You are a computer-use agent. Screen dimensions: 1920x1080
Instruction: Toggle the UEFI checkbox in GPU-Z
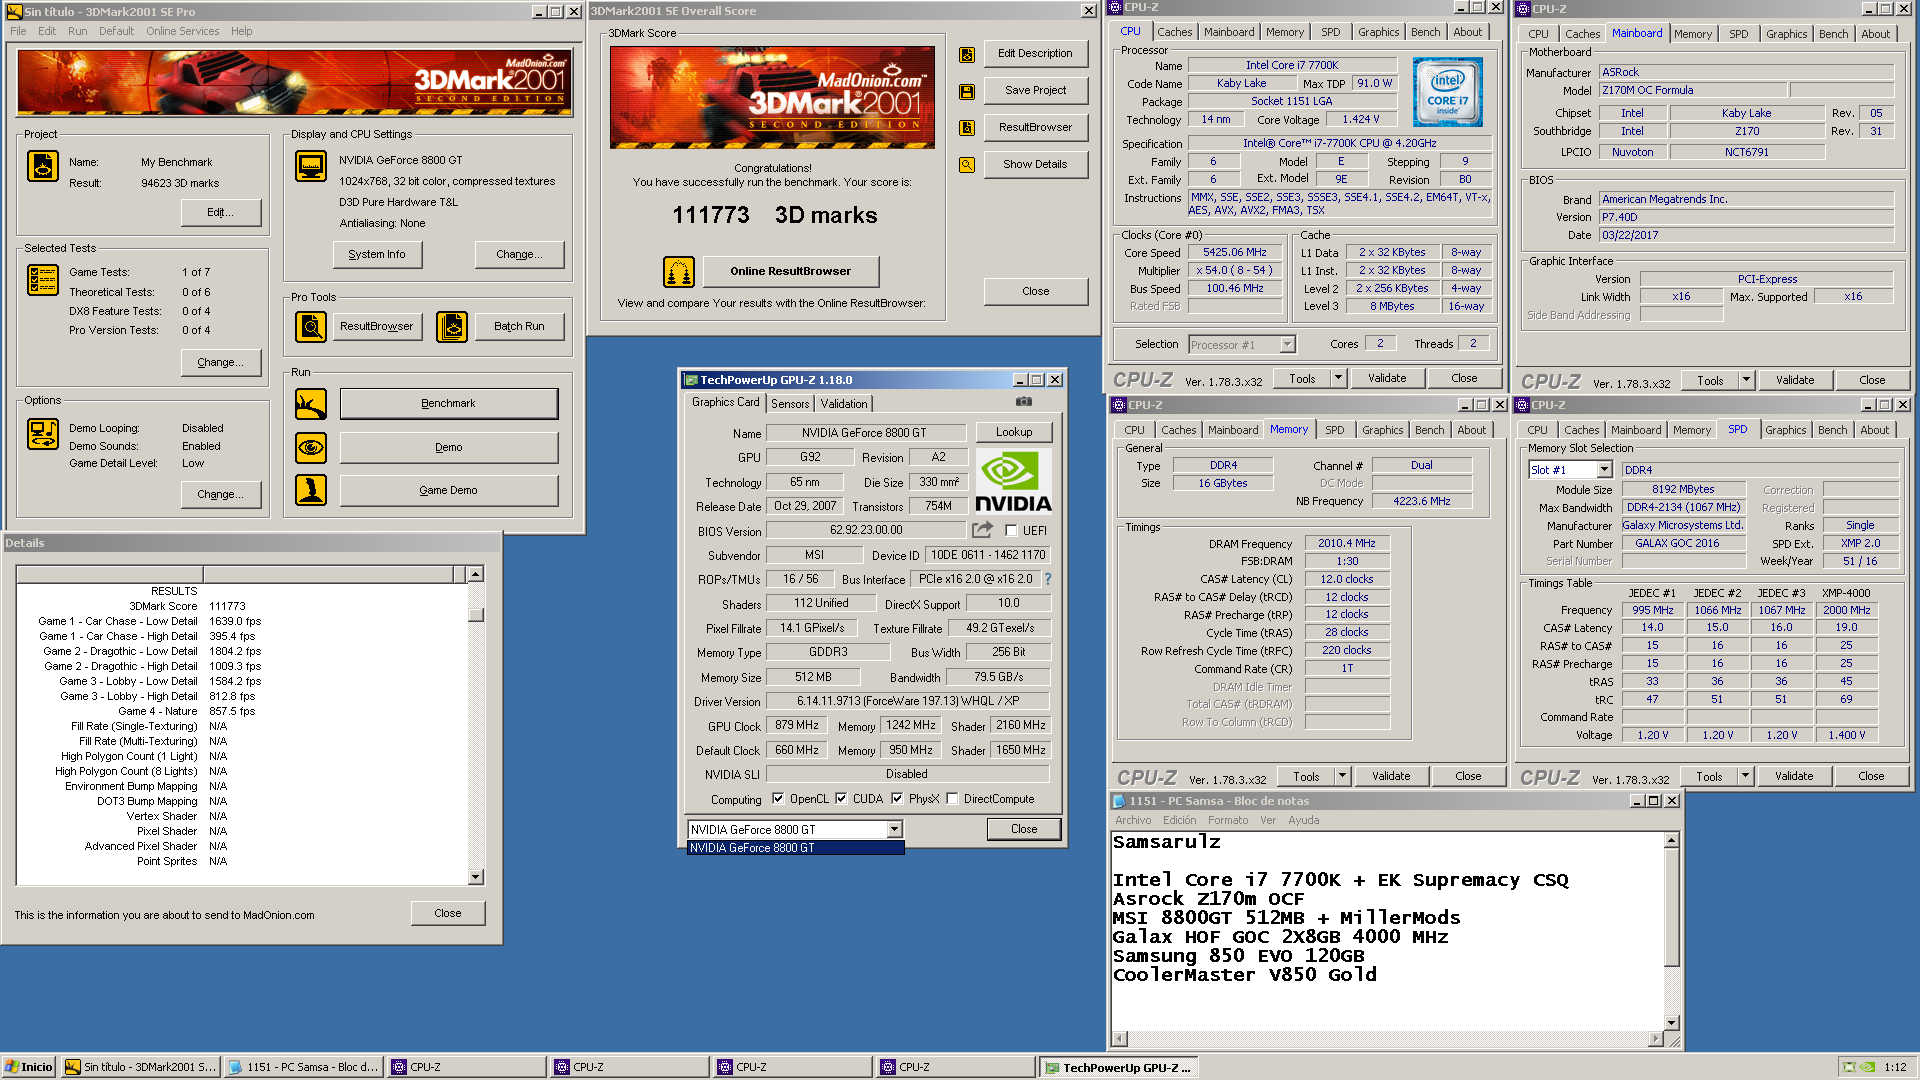point(1011,531)
